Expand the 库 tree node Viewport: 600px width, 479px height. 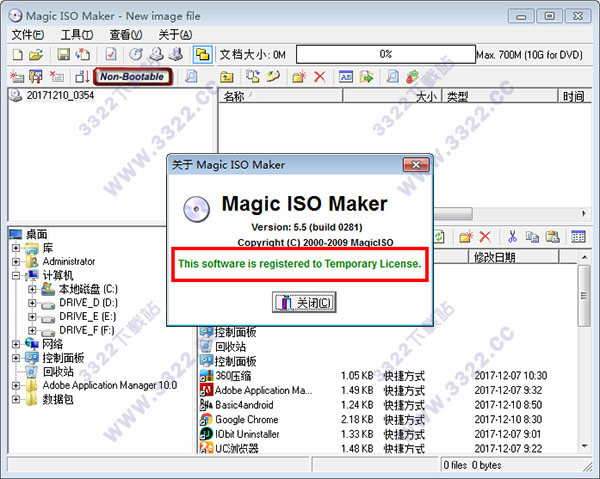coord(17,247)
